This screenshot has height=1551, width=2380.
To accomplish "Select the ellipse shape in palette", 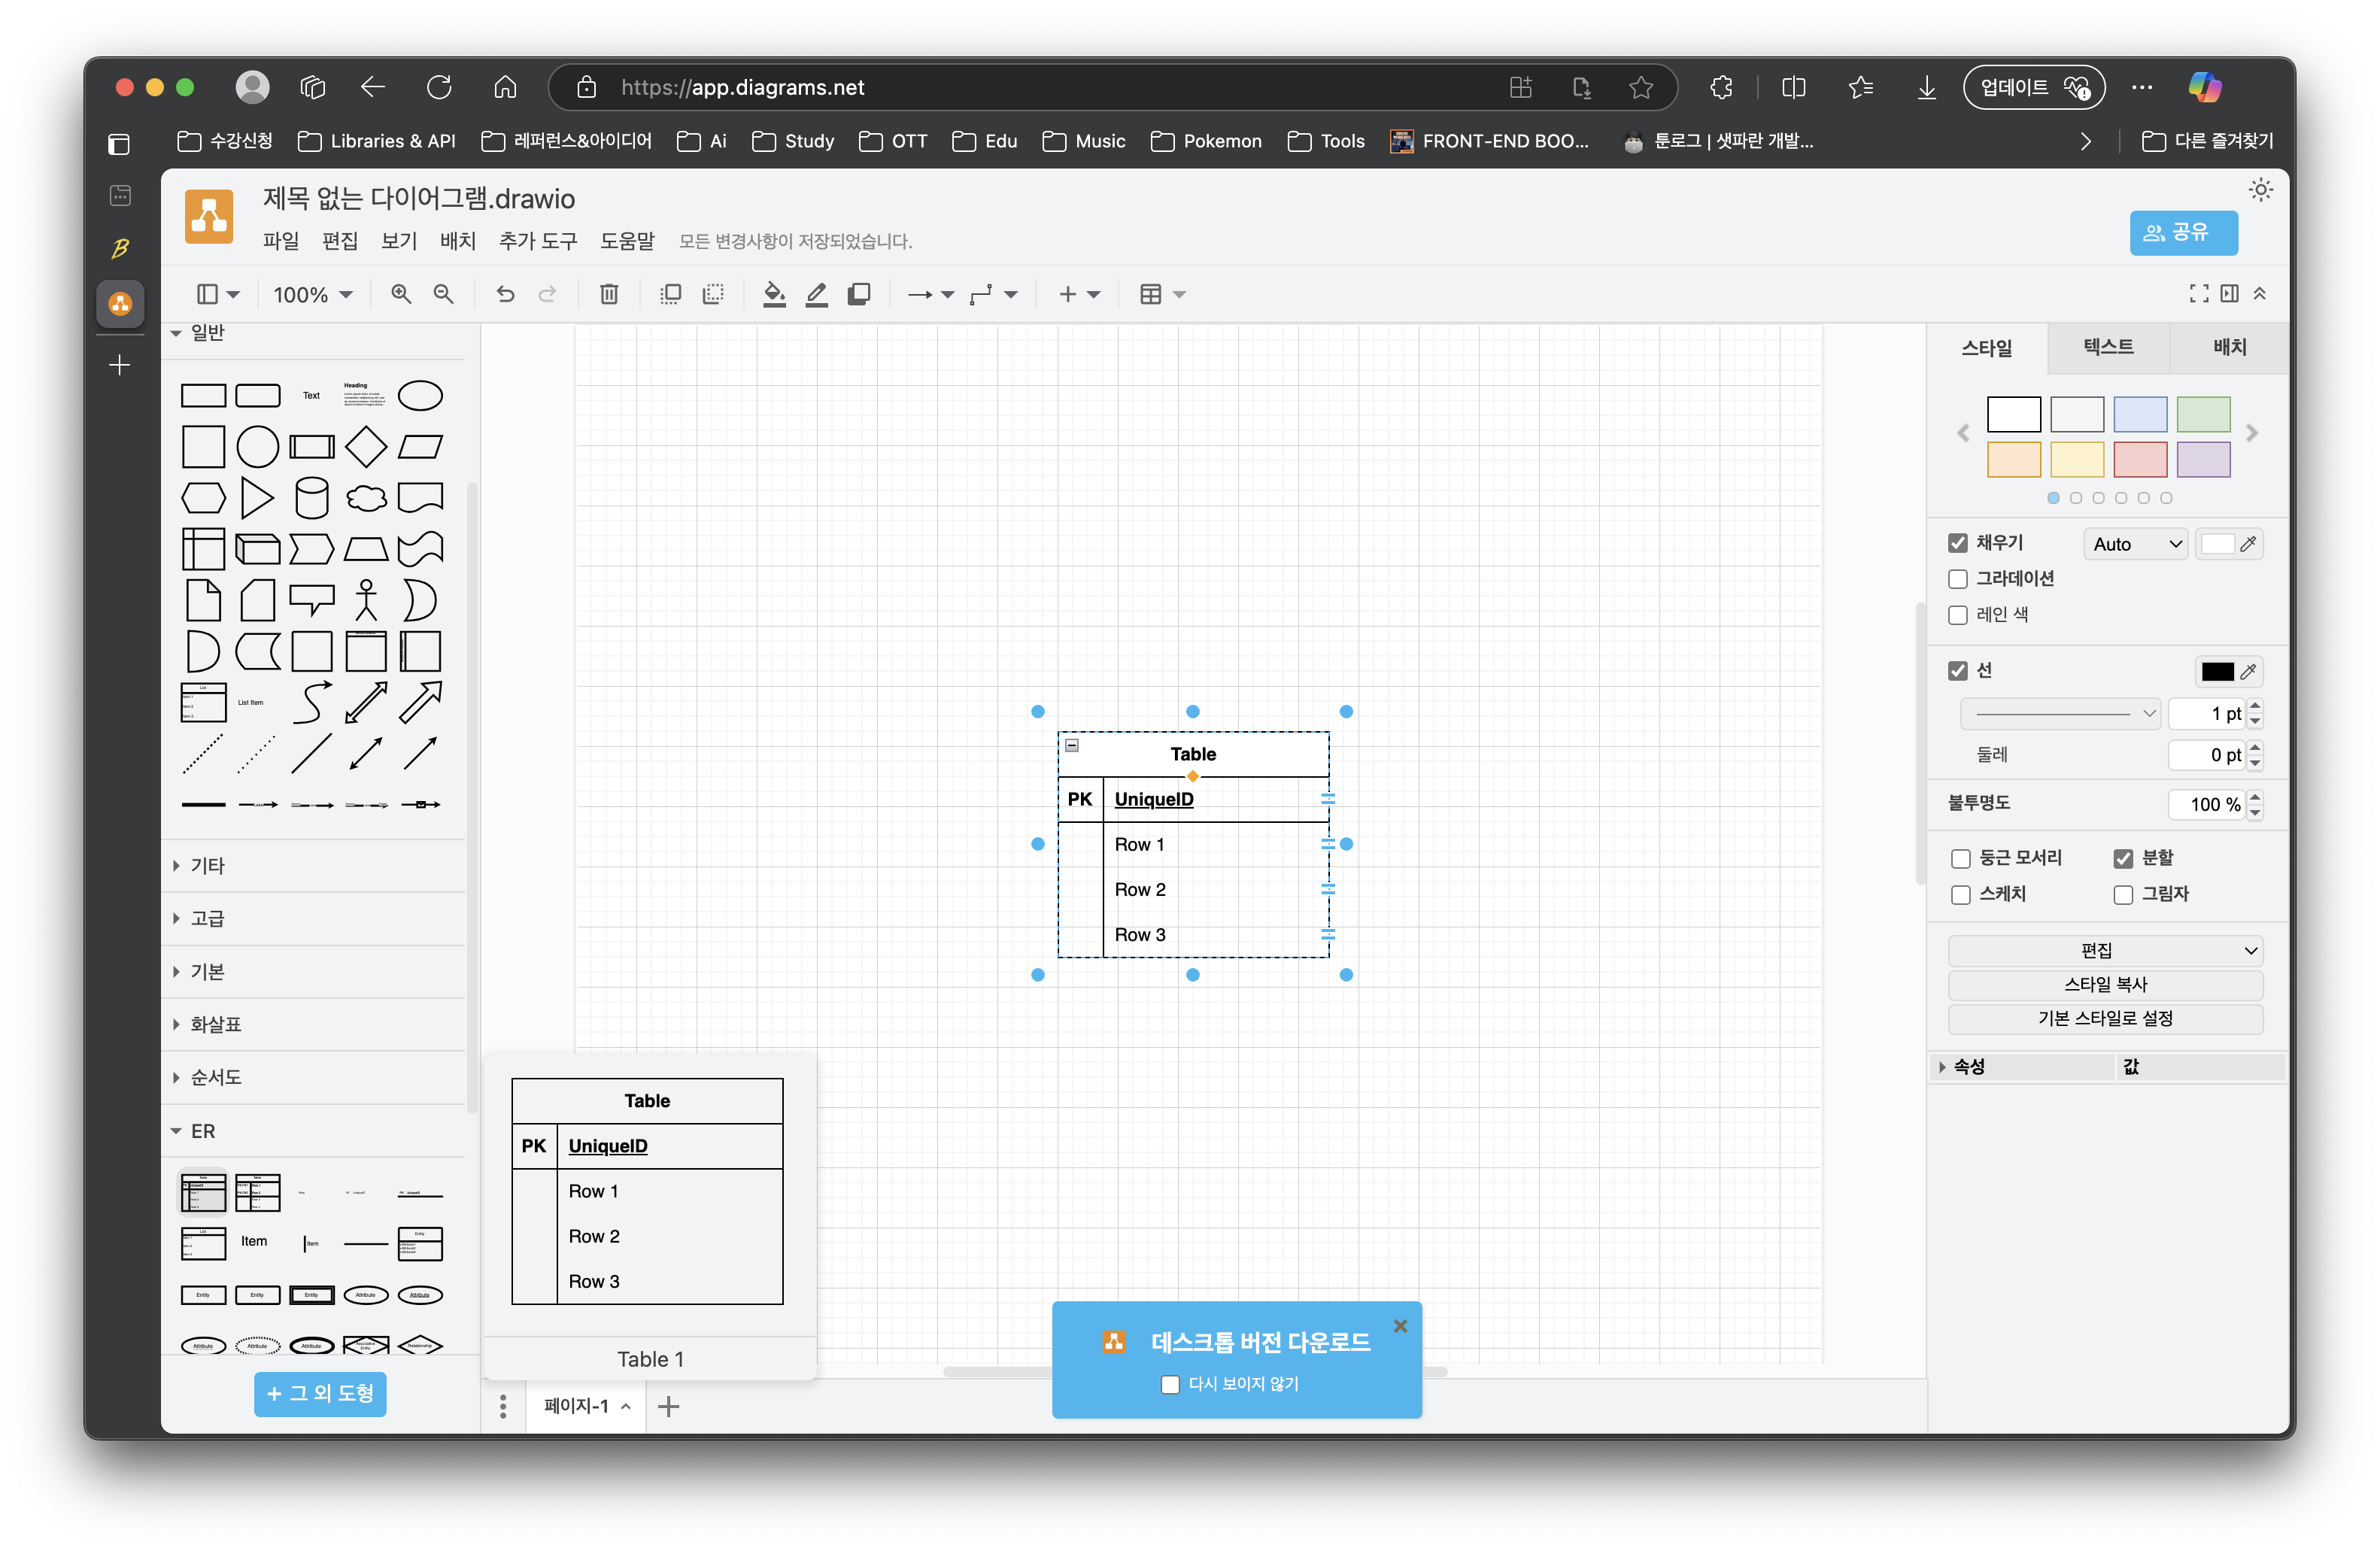I will pos(420,396).
